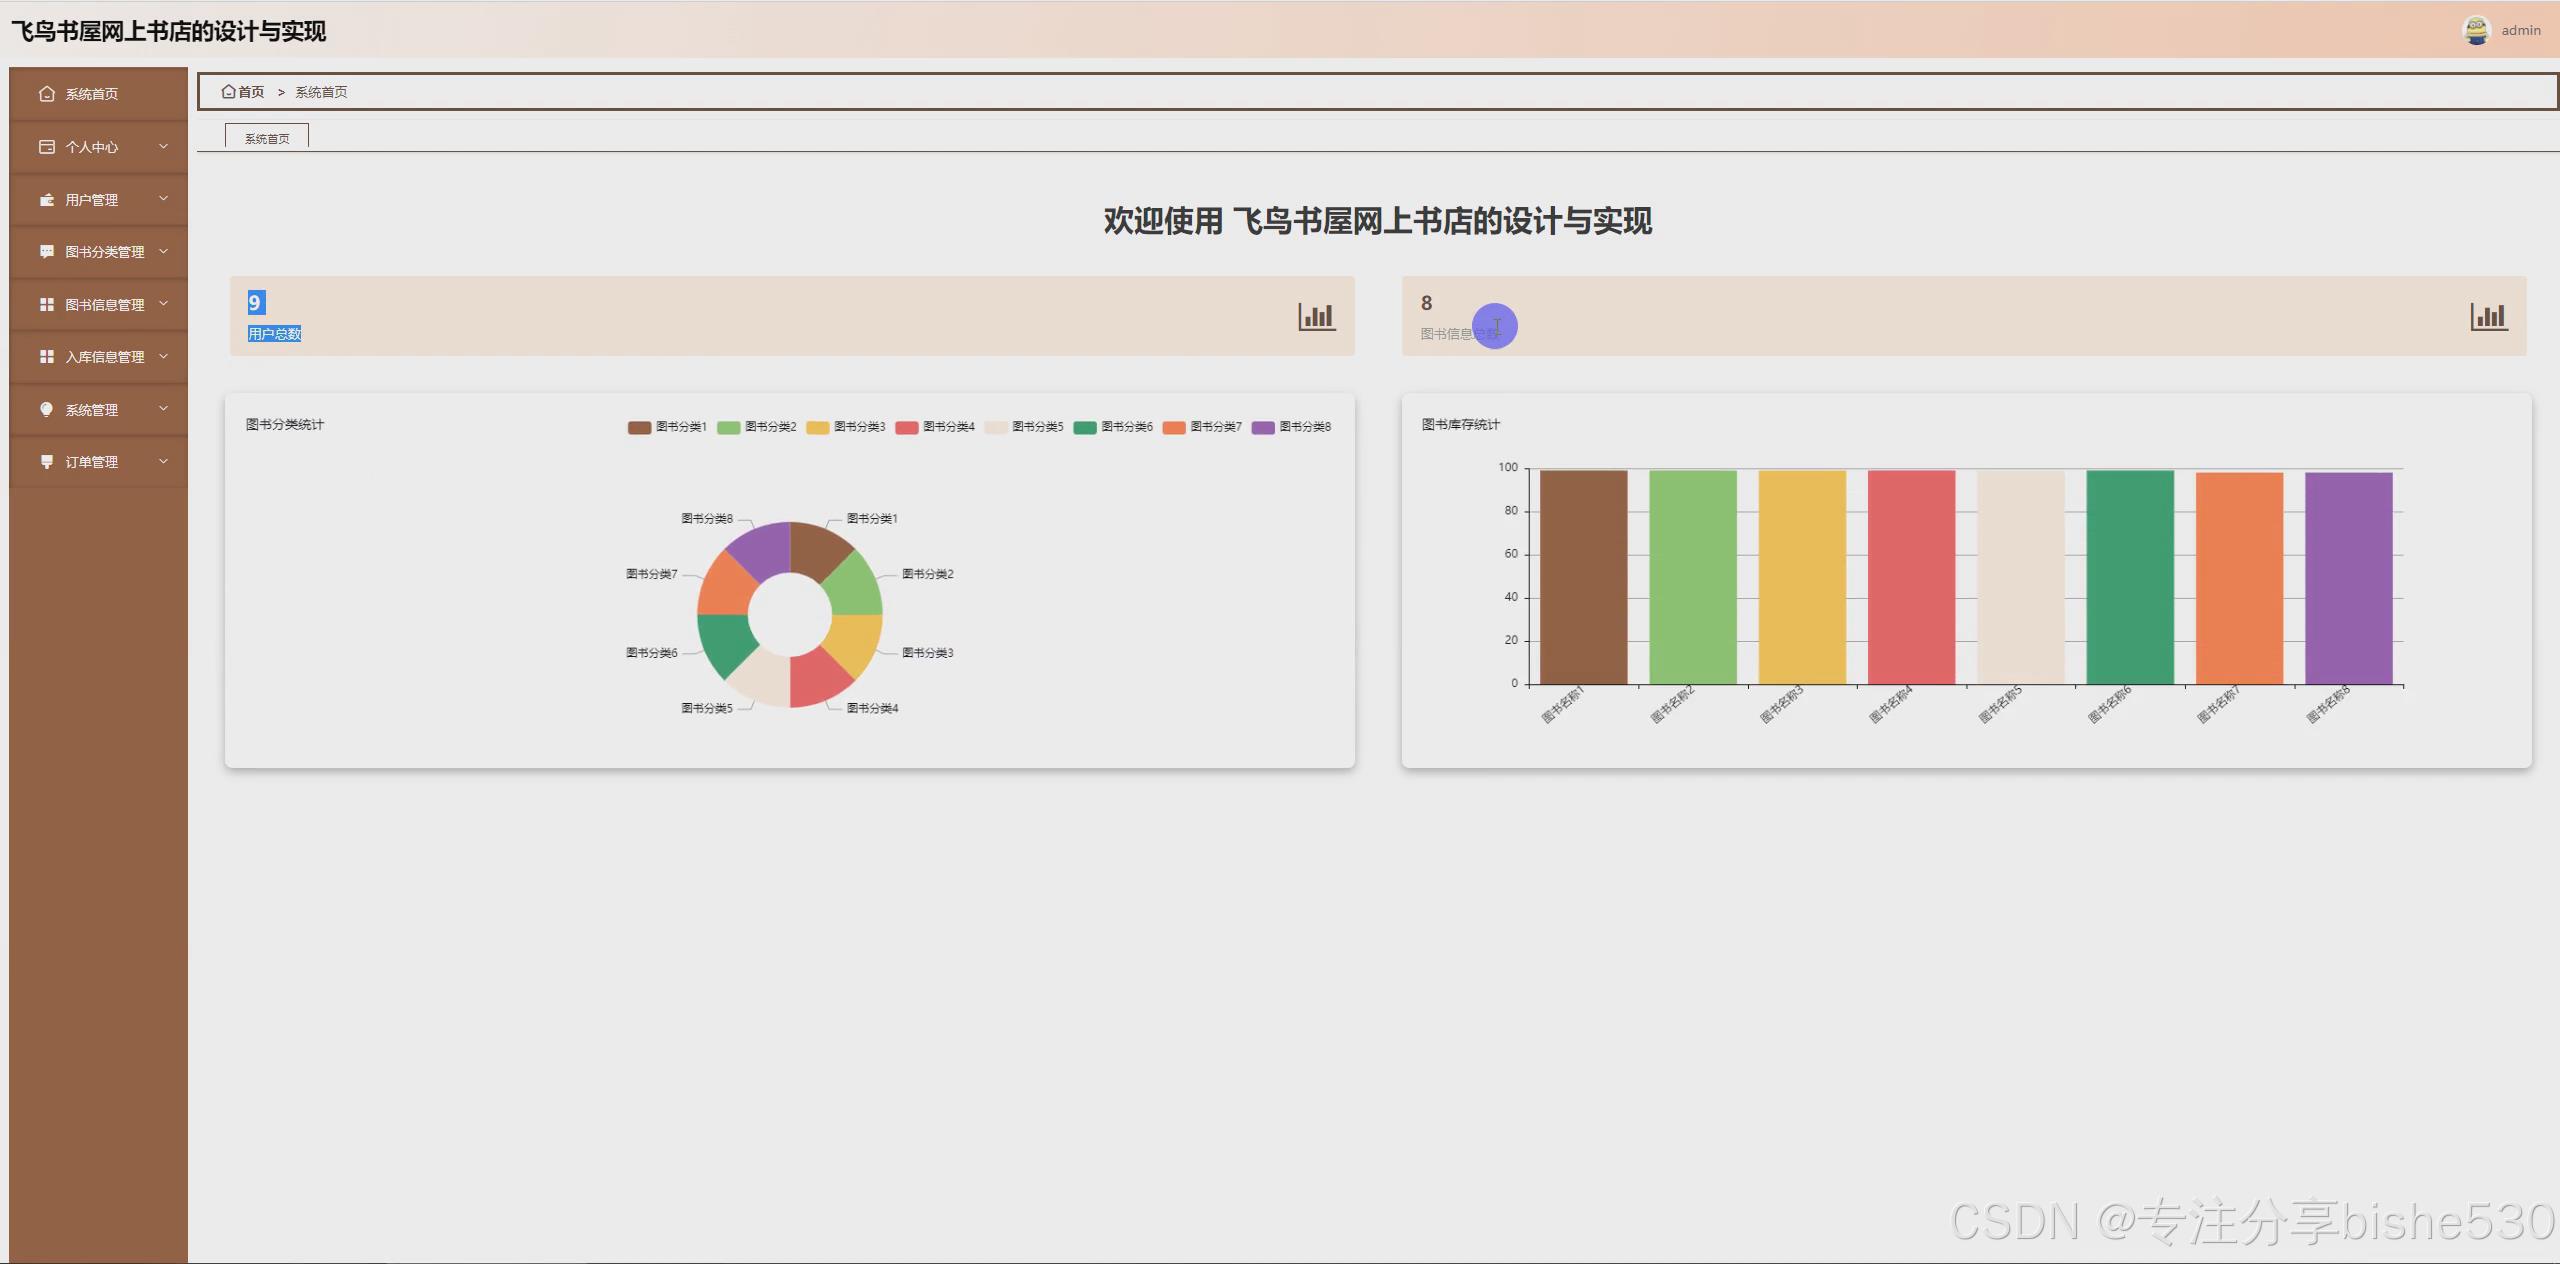Click the 订单管理 sidebar icon
The height and width of the screenshot is (1264, 2560).
click(46, 462)
